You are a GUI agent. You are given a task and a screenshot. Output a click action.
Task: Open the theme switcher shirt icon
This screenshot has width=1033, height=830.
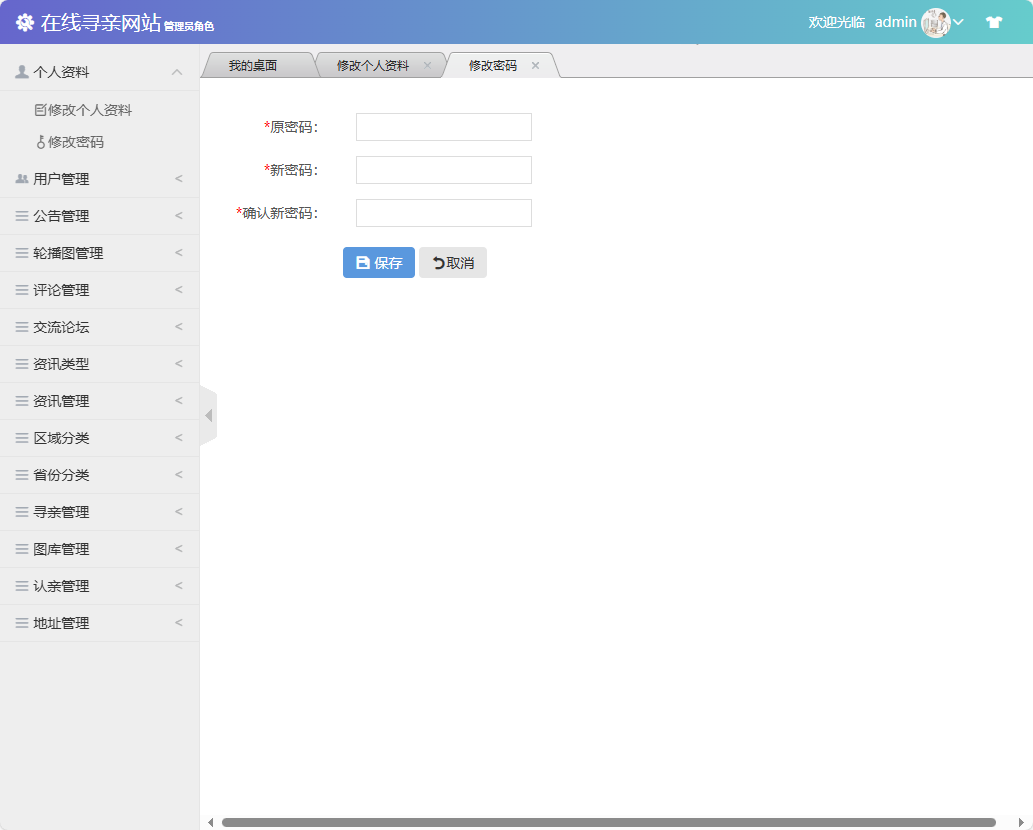click(994, 20)
